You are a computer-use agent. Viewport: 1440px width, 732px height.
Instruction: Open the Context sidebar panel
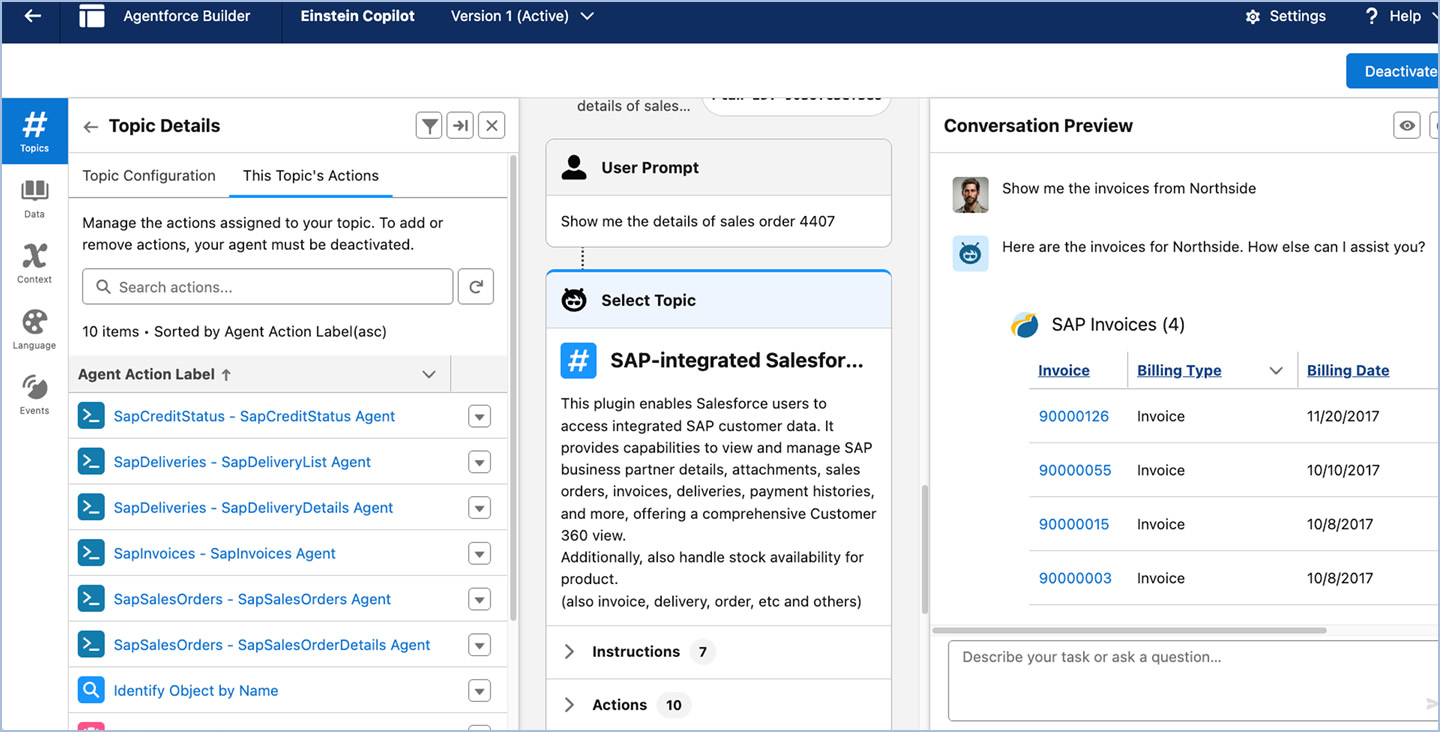34,264
